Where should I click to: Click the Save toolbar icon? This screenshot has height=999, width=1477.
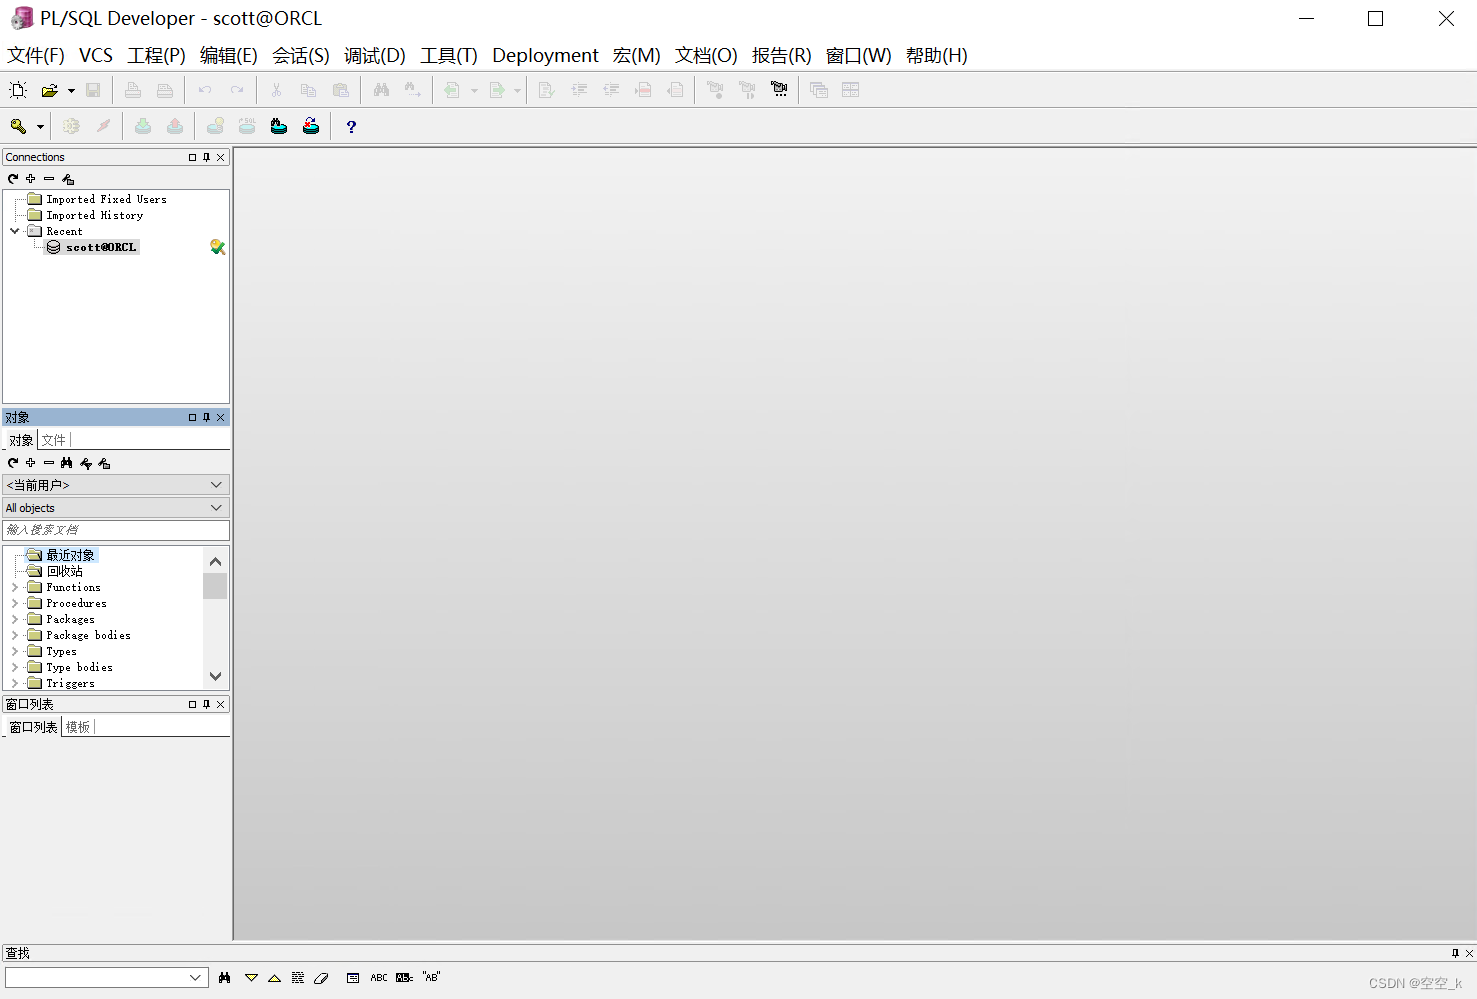(x=93, y=90)
